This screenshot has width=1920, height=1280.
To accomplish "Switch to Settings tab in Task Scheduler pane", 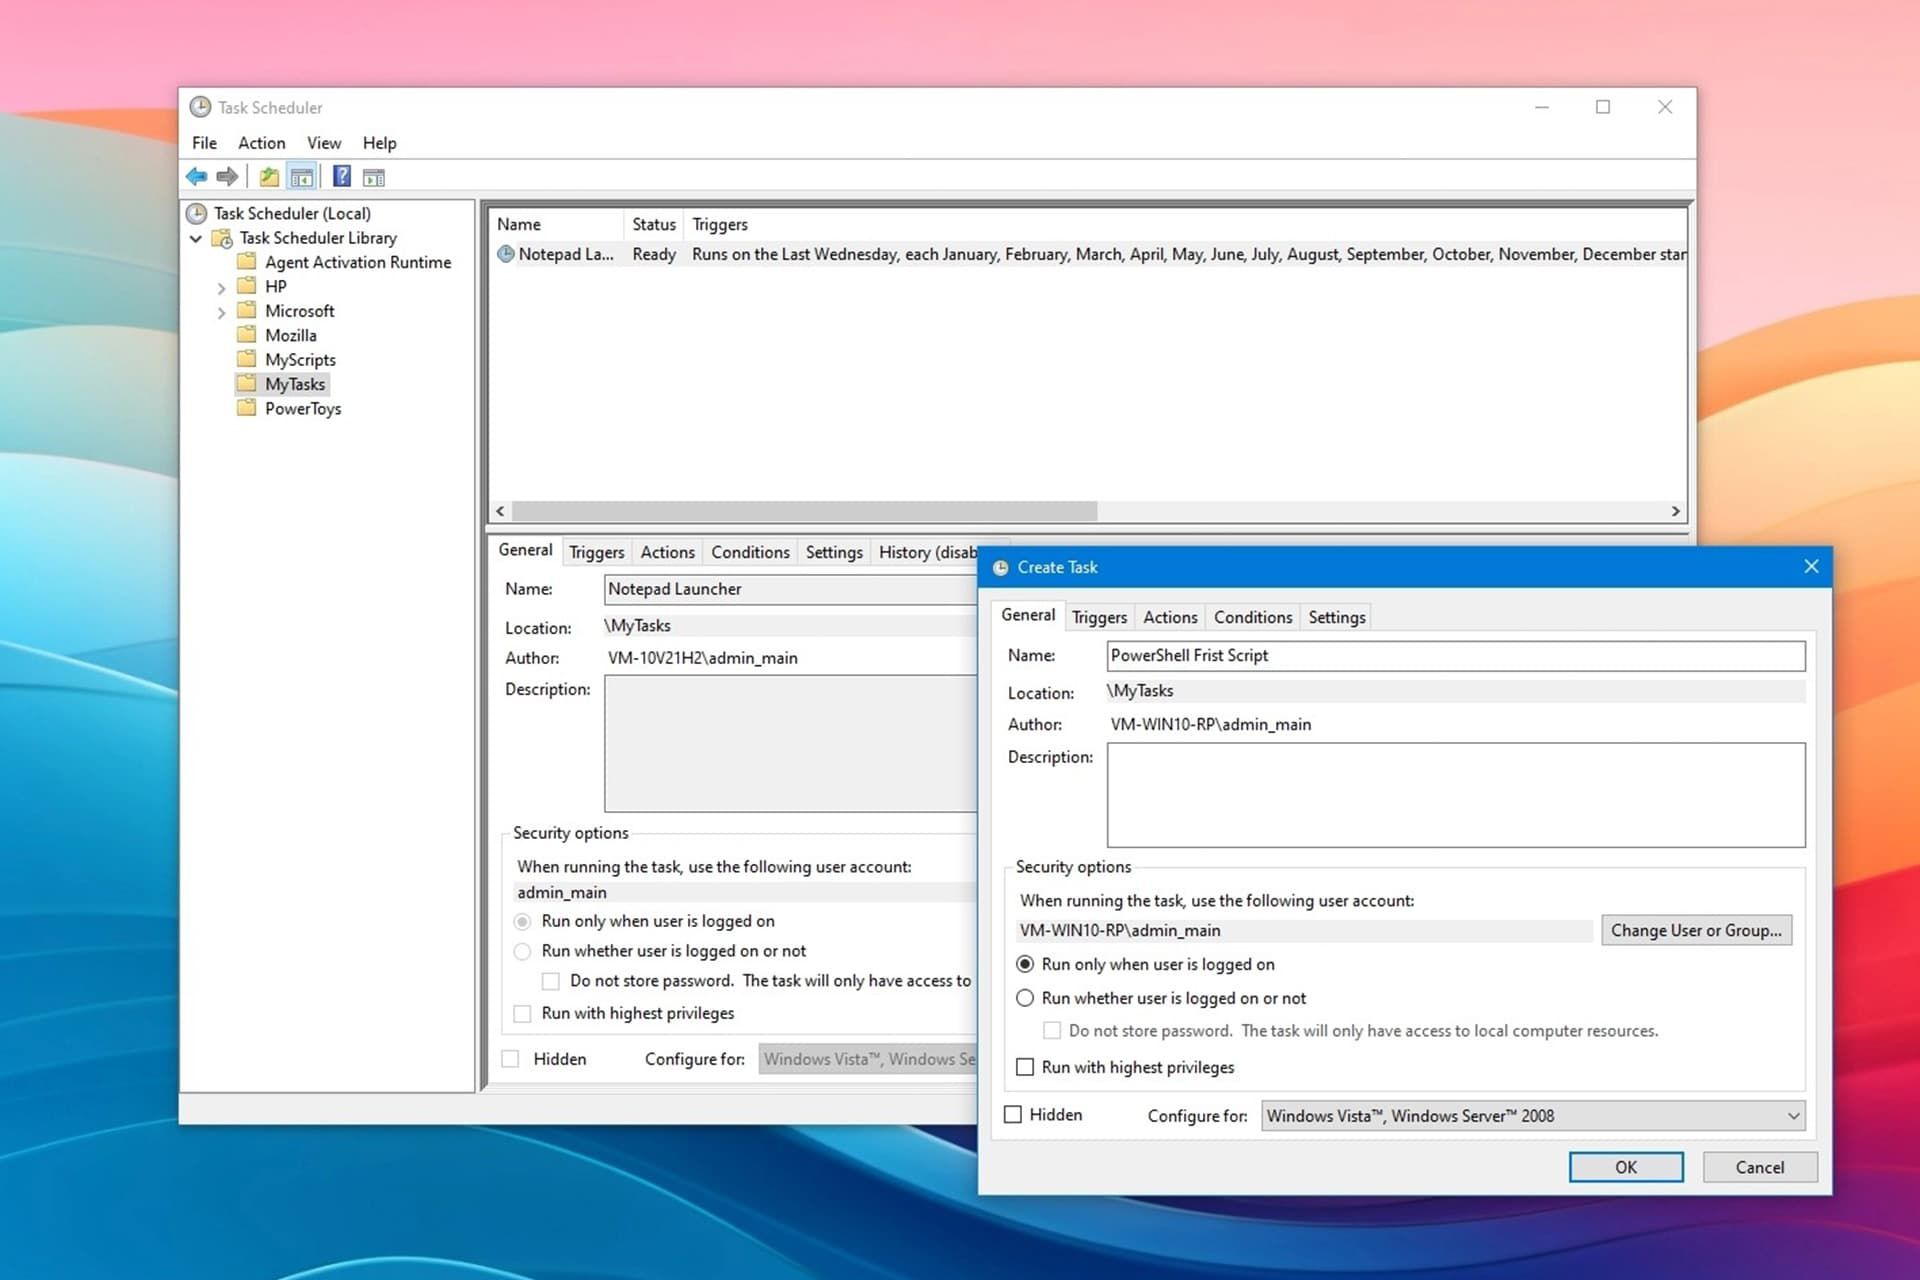I will point(834,552).
